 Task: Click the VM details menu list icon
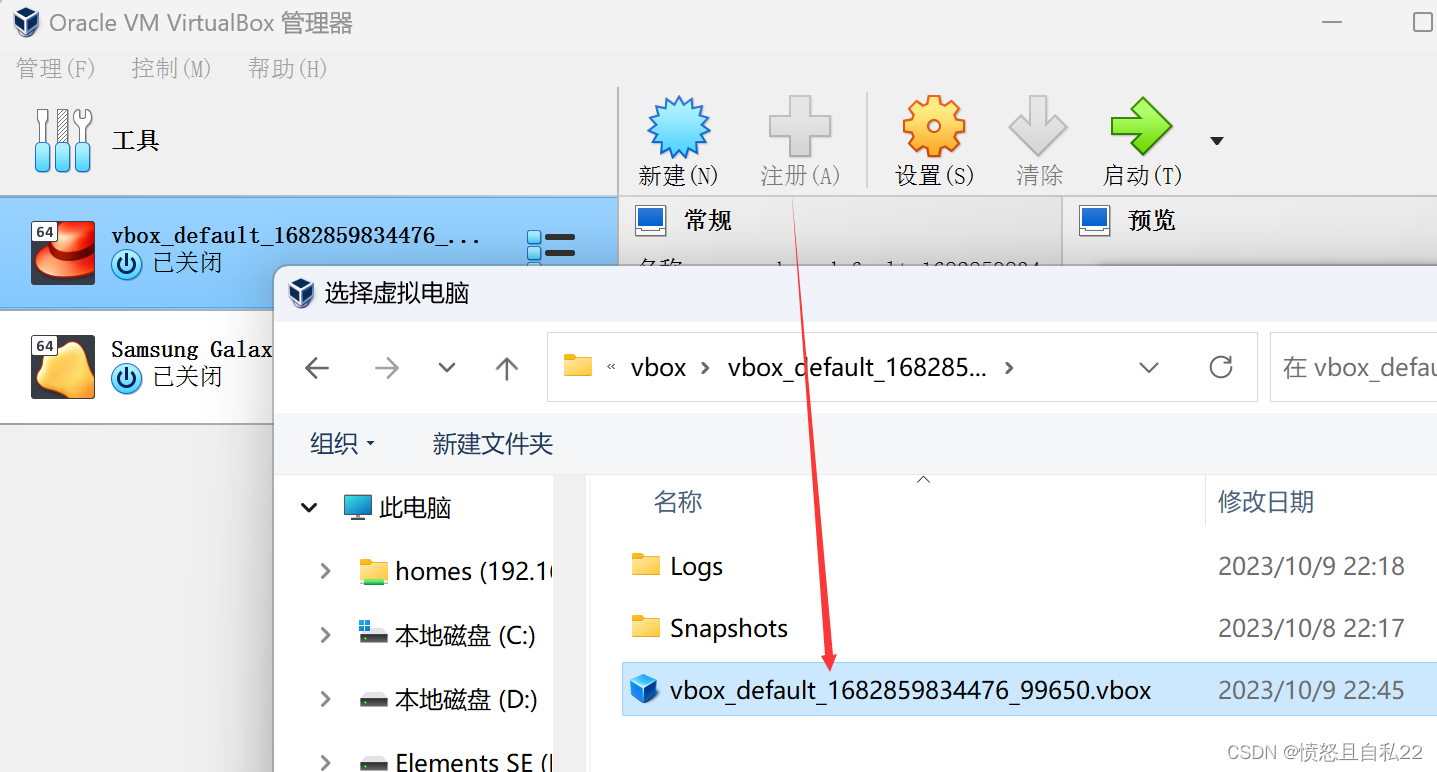pyautogui.click(x=551, y=246)
